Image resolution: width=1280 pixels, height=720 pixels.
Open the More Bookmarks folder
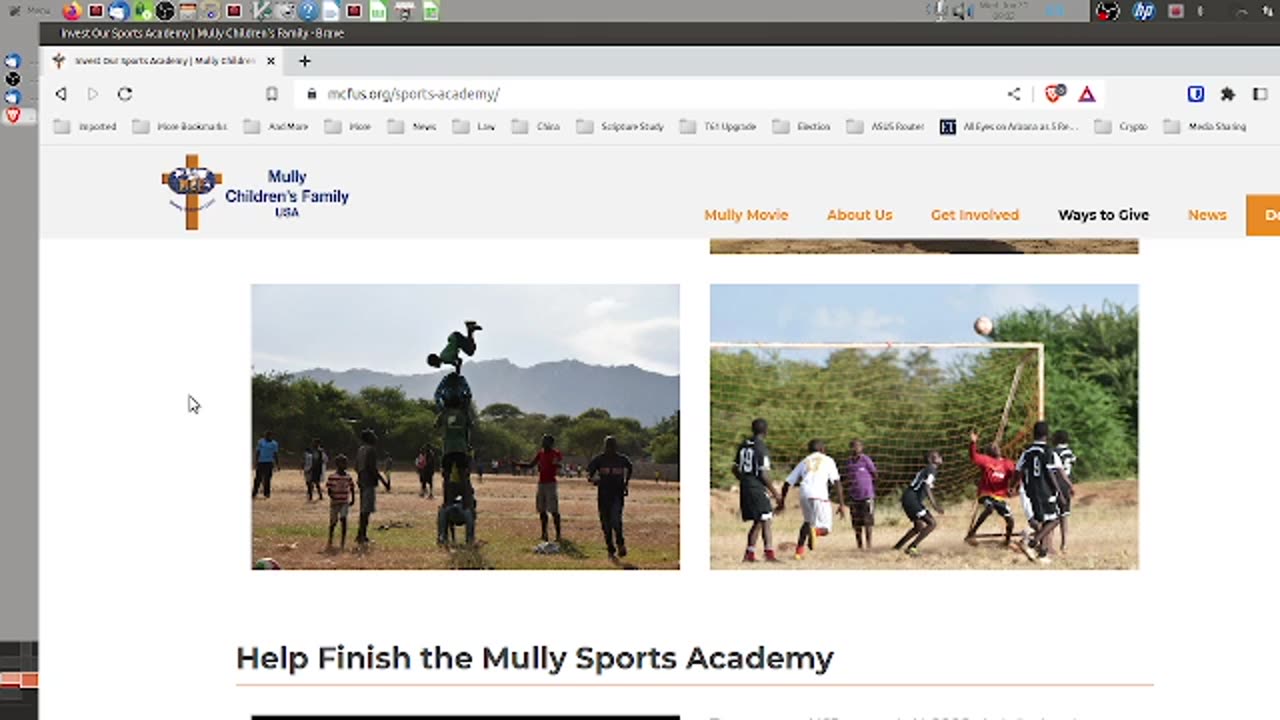[180, 127]
